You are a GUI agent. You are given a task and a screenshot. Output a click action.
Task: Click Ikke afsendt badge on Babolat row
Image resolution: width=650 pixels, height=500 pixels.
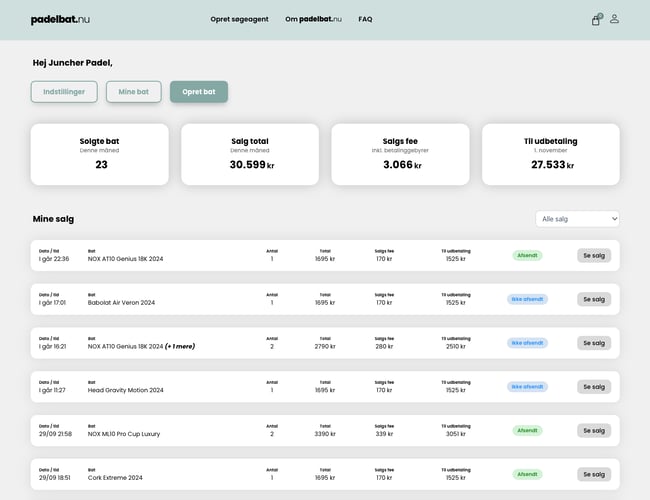tap(527, 299)
